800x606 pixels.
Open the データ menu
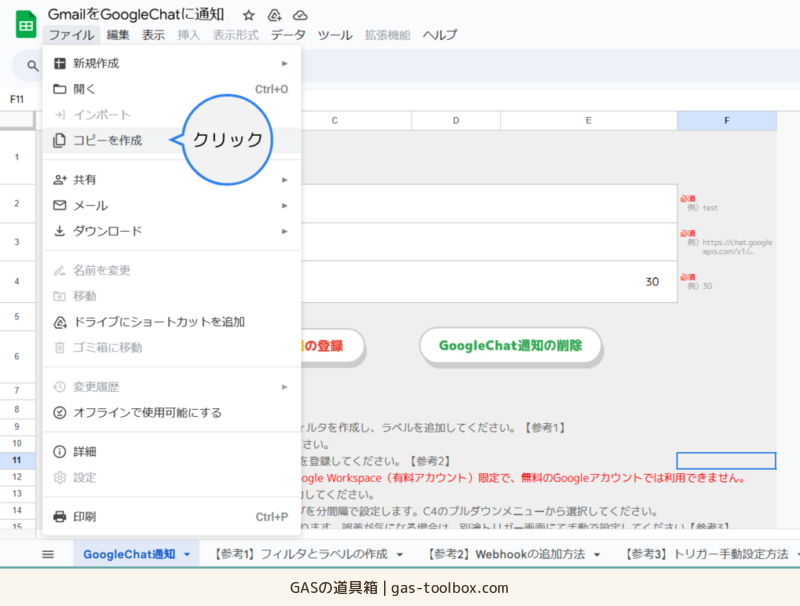click(288, 35)
